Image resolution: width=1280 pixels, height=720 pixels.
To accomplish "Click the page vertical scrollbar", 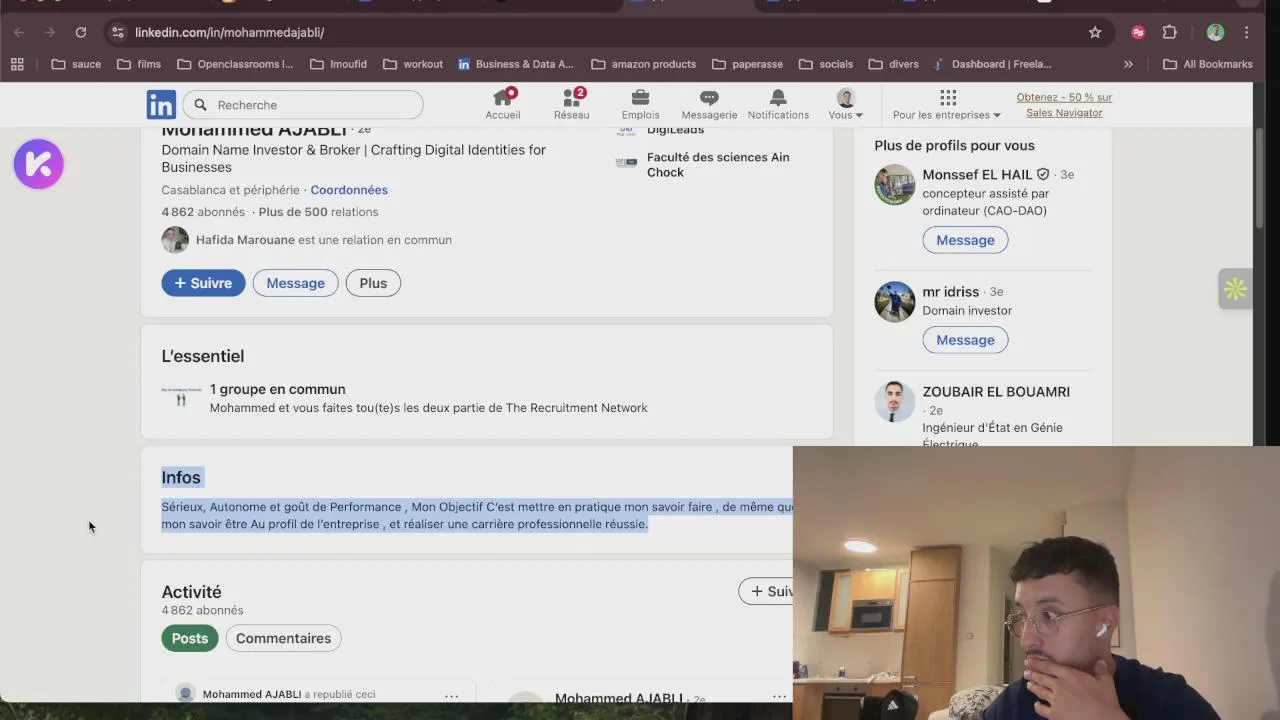I will pyautogui.click(x=1259, y=180).
